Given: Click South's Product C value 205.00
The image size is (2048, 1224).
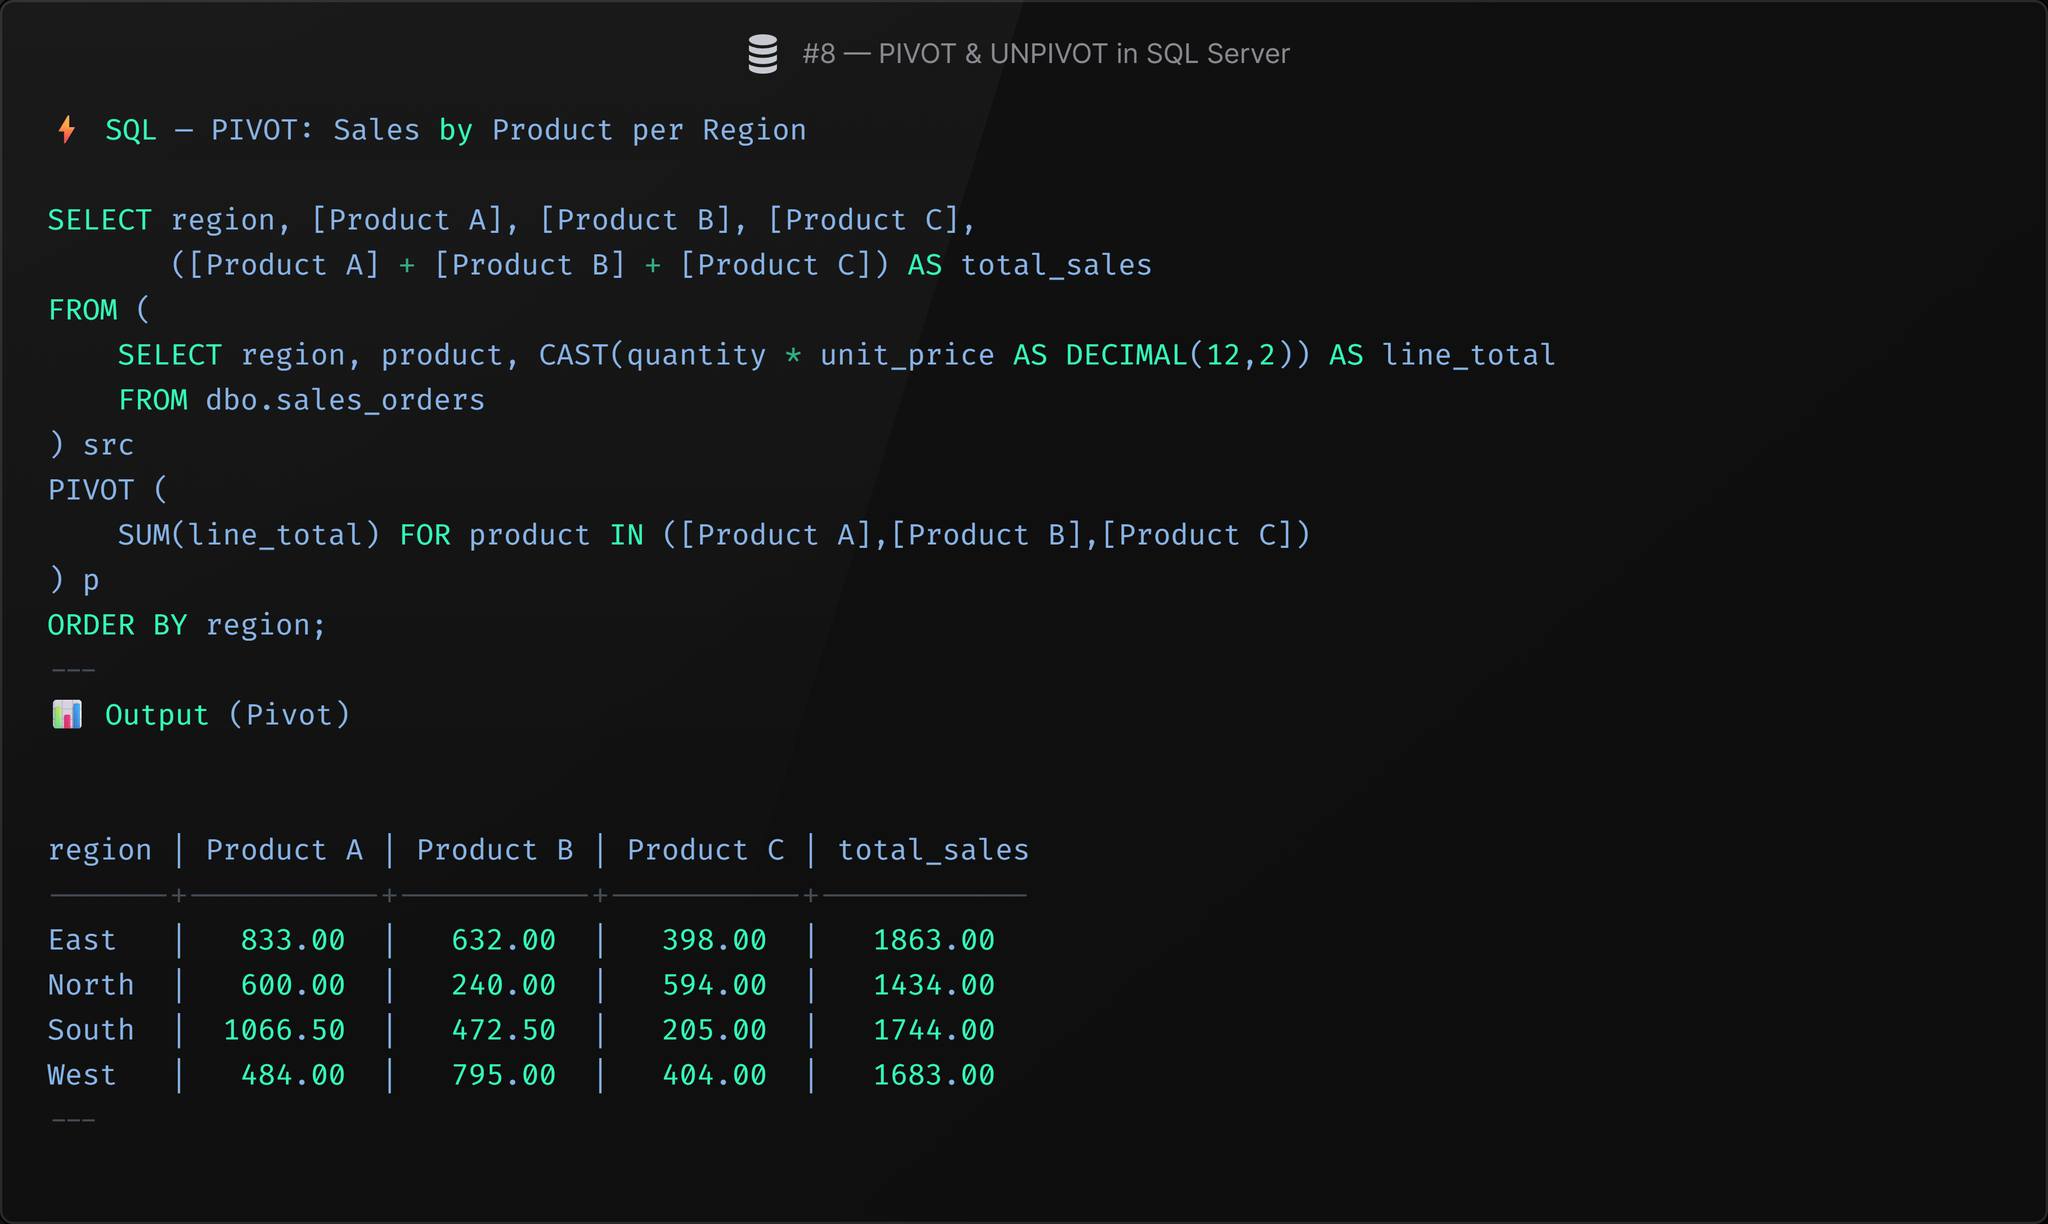Looking at the screenshot, I should (x=714, y=1030).
